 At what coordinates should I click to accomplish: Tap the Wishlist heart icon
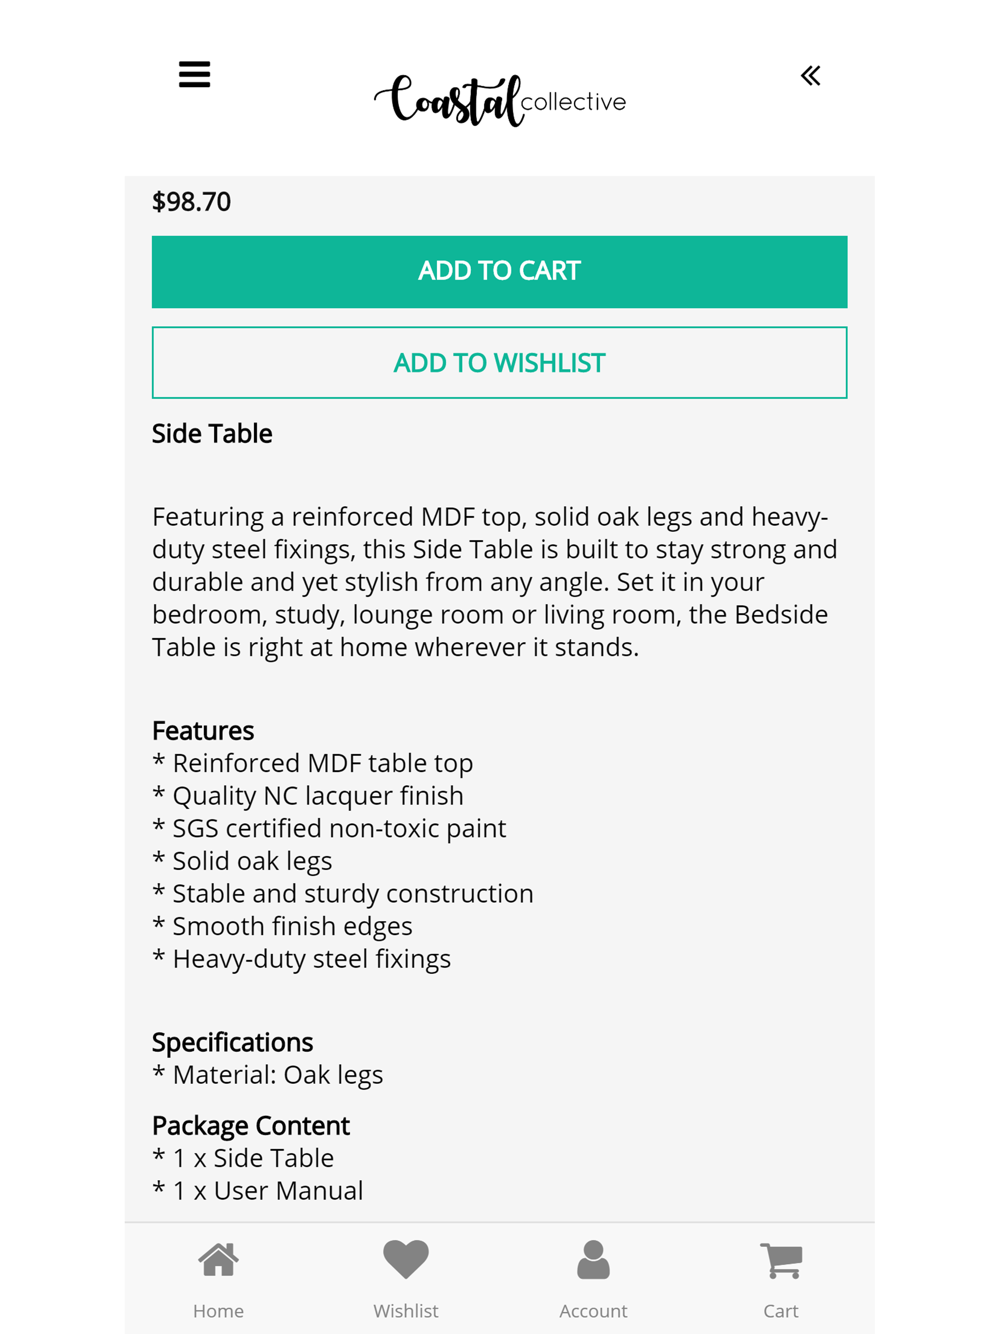406,1260
